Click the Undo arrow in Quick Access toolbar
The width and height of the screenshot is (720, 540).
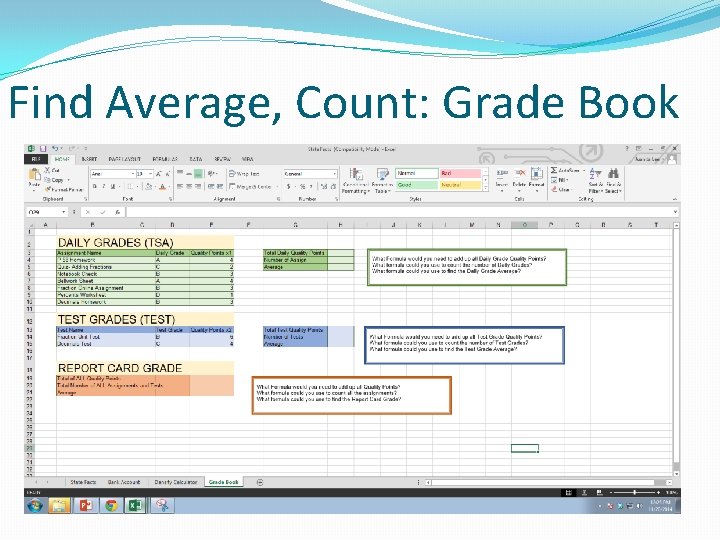coord(55,149)
